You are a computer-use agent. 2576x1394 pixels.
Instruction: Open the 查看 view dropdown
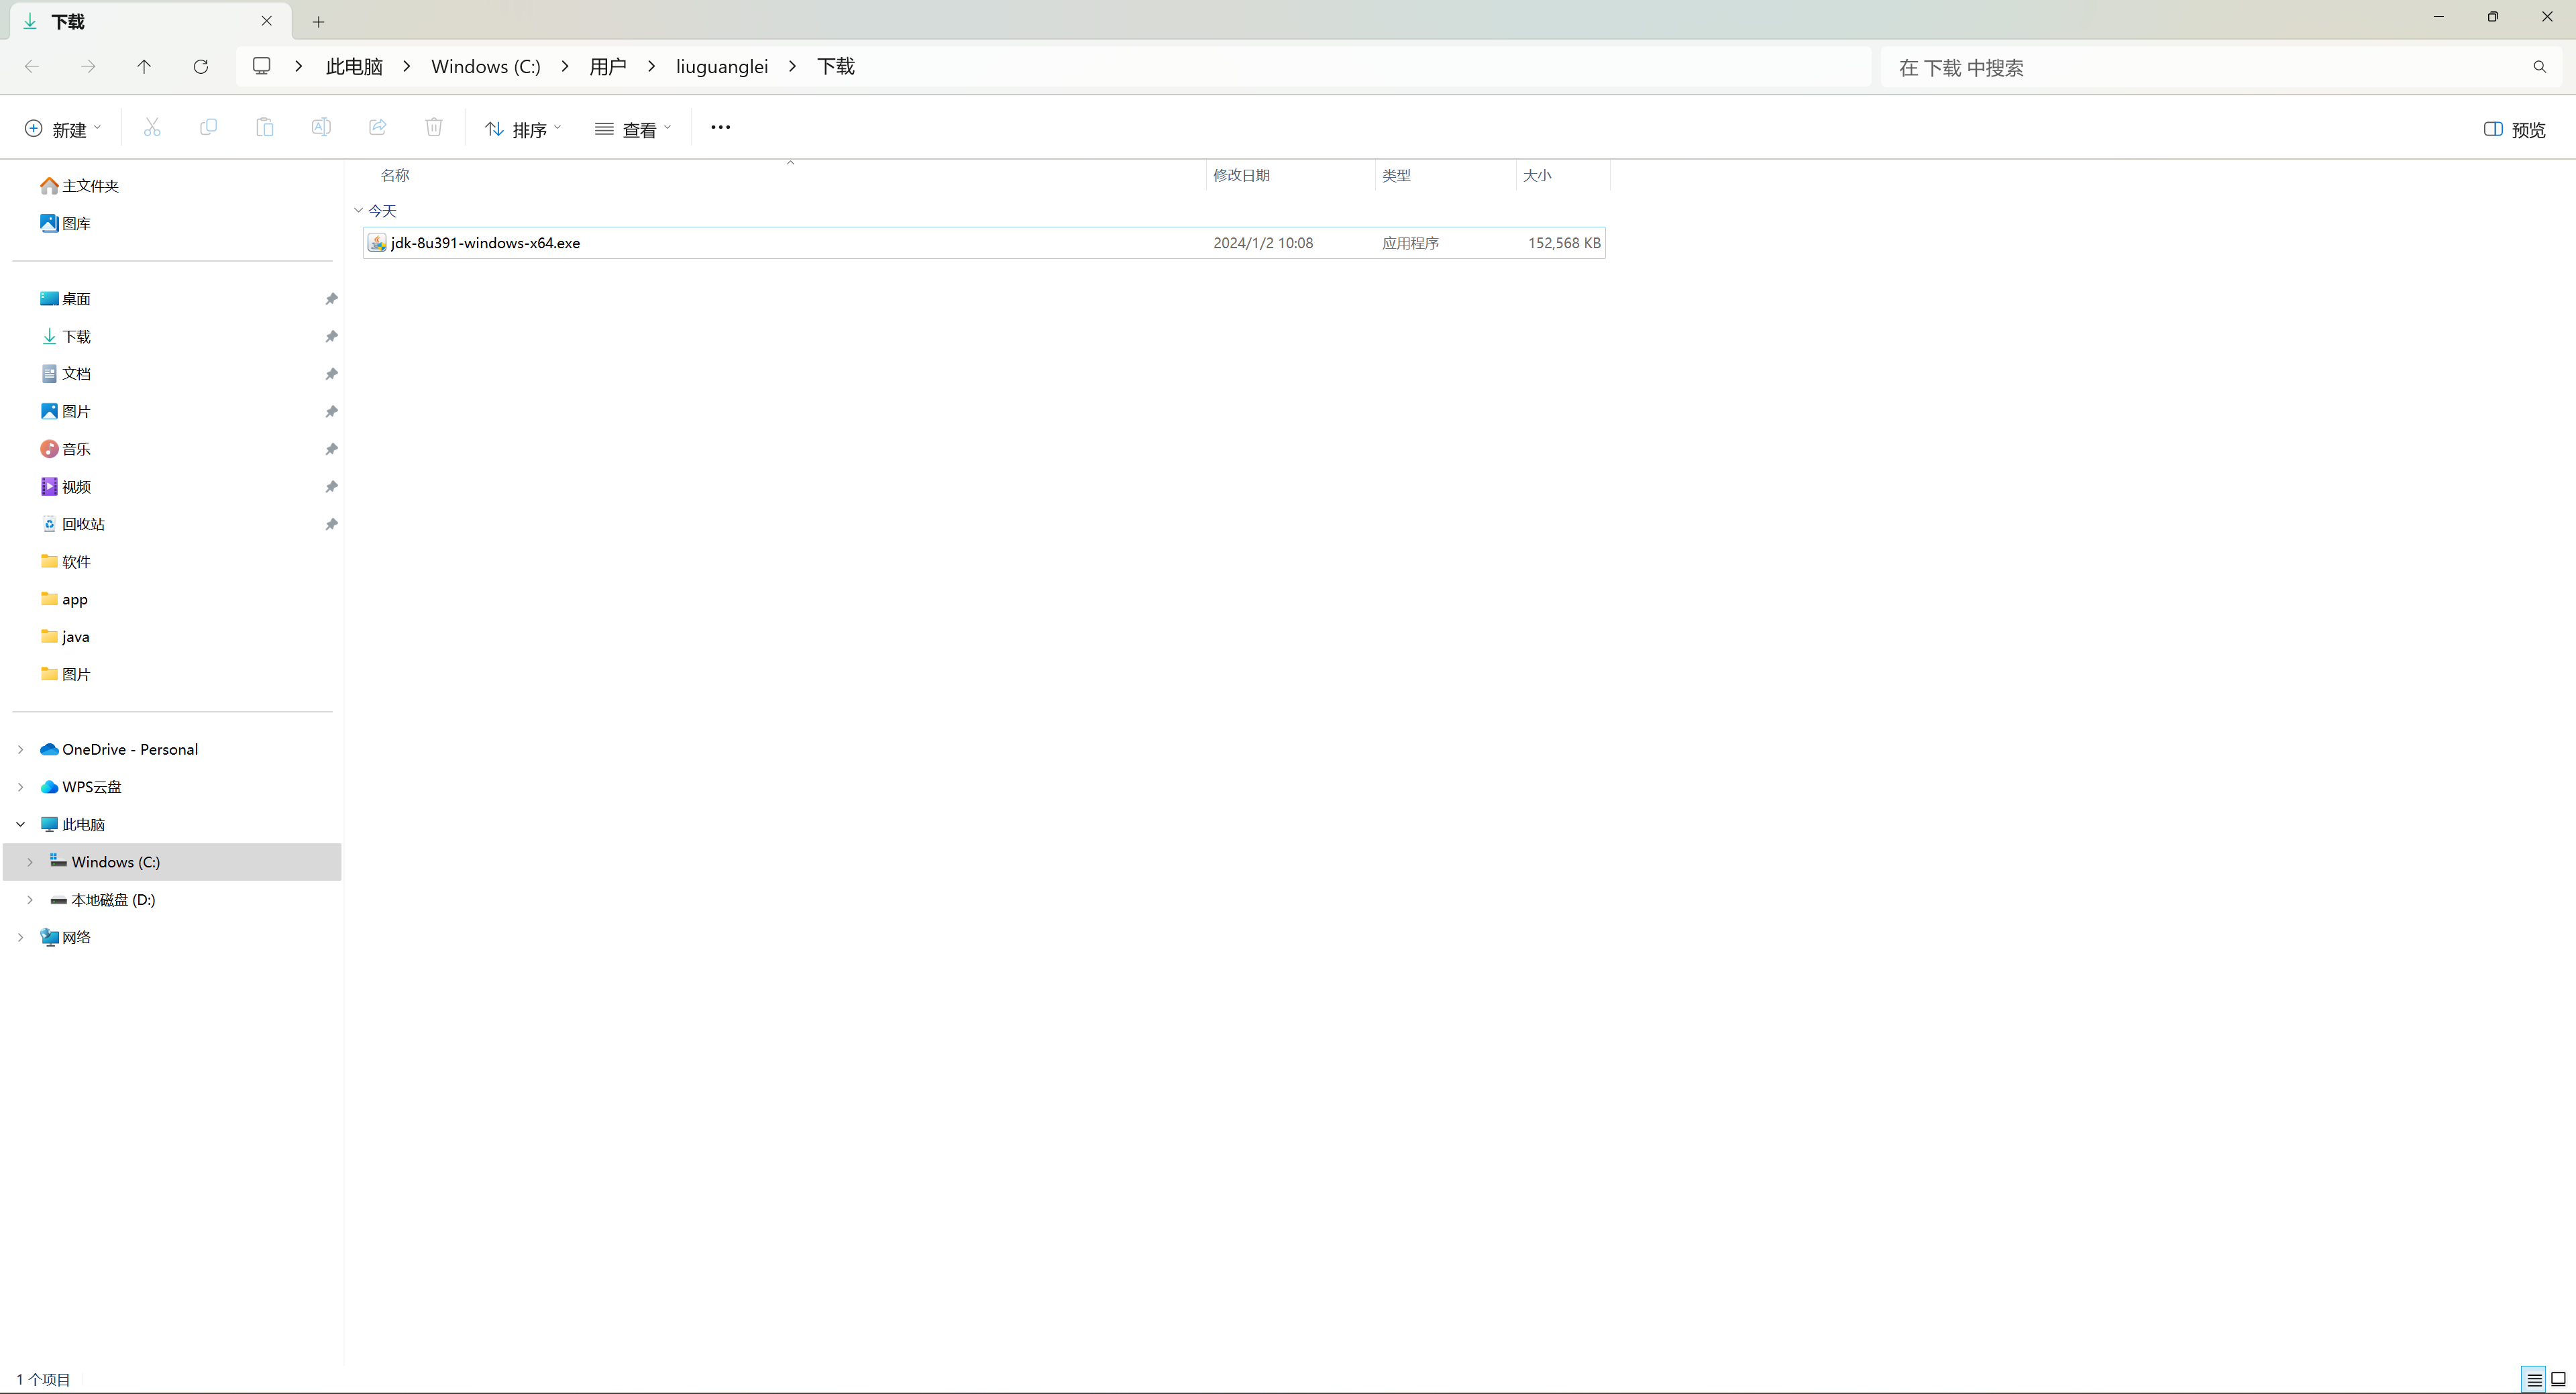[x=633, y=129]
